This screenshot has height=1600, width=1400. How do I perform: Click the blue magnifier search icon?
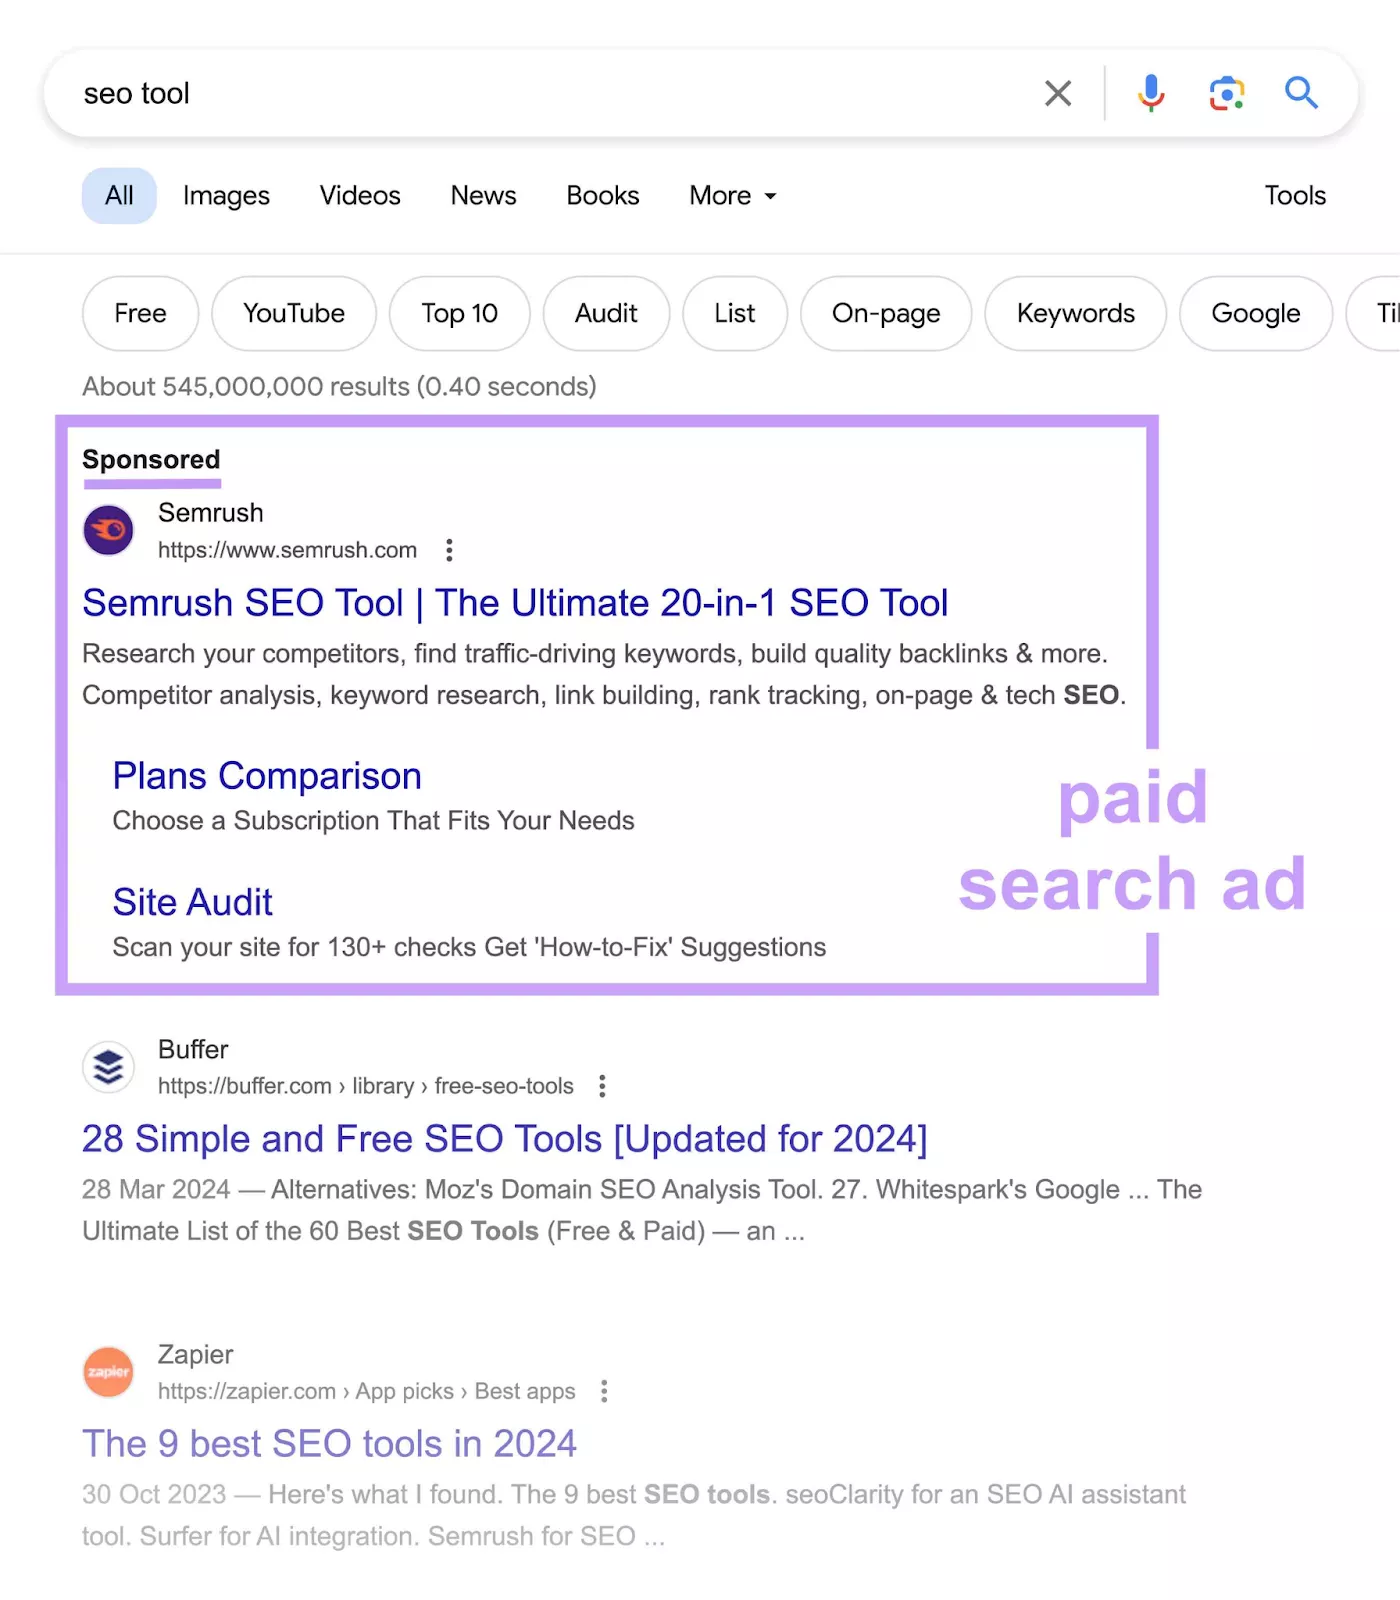pos(1301,93)
